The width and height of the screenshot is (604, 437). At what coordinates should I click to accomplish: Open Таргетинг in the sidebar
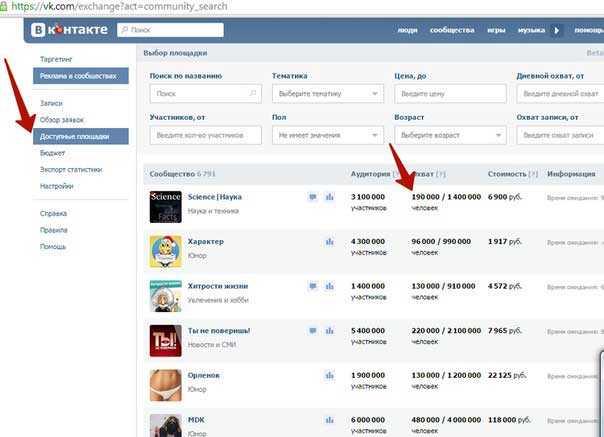(x=56, y=59)
